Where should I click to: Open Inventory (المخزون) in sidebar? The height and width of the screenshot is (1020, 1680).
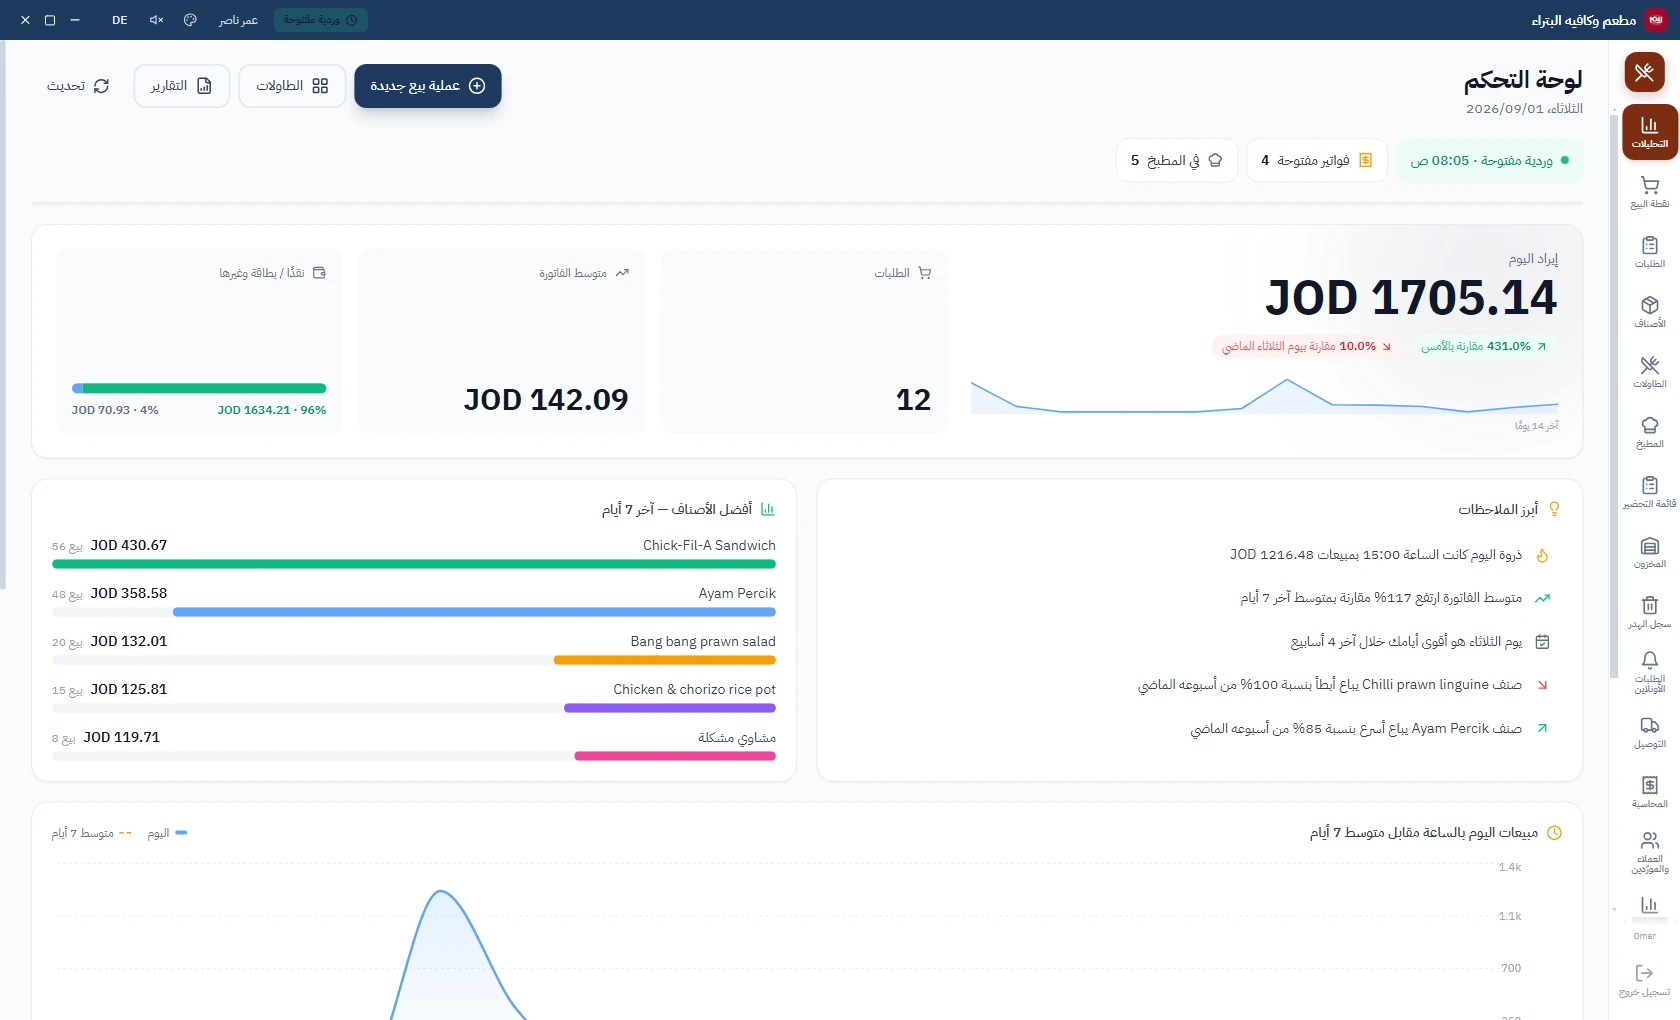click(1649, 552)
